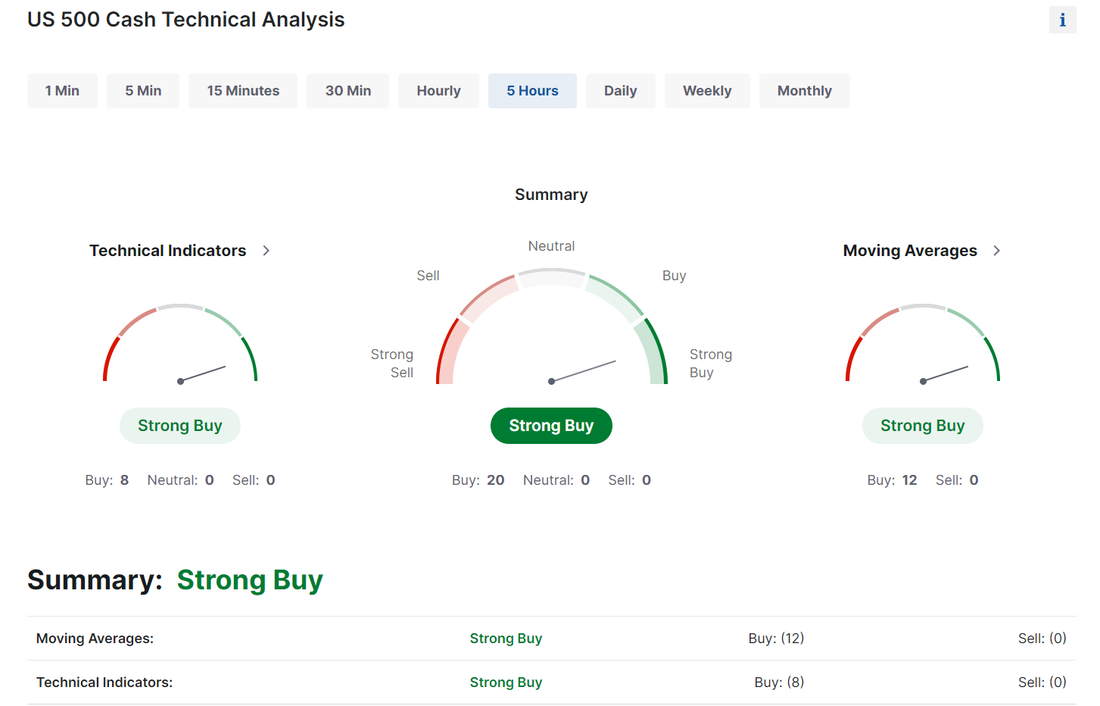The image size is (1100, 706).
Task: Choose the 15 Minutes timeframe
Action: pyautogui.click(x=243, y=91)
